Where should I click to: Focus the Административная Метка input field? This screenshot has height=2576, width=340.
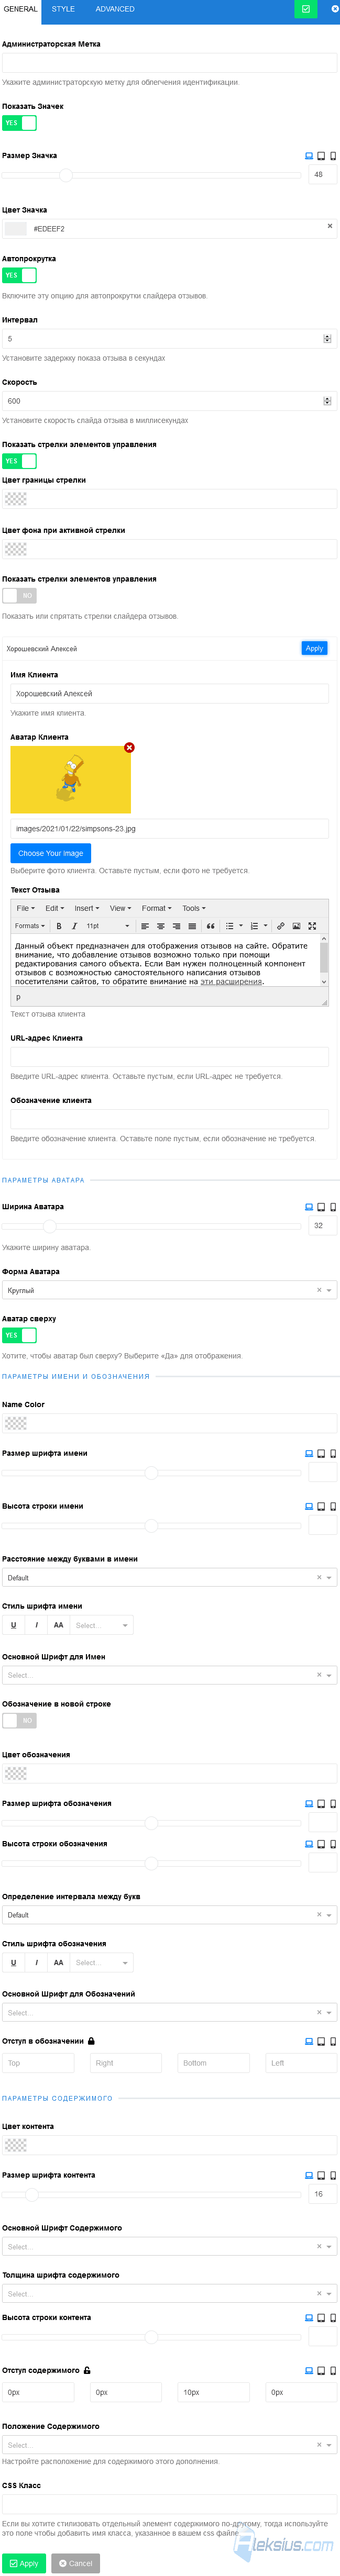pyautogui.click(x=169, y=63)
